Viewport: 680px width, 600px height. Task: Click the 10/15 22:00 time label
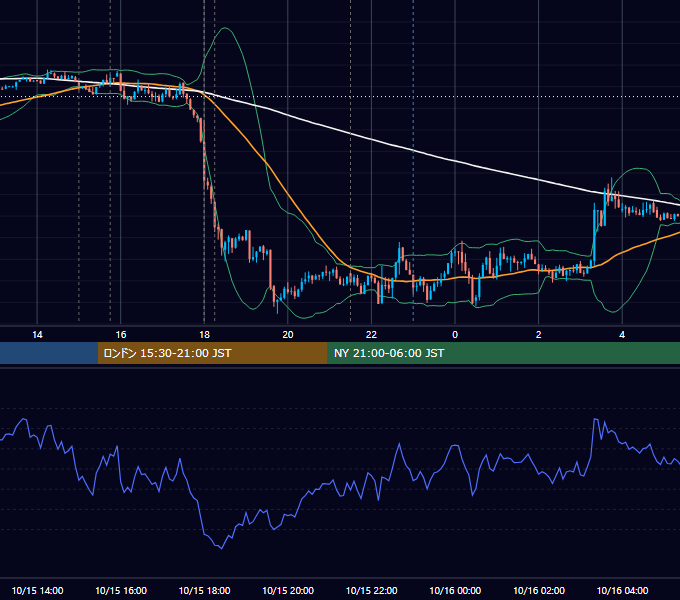(371, 590)
